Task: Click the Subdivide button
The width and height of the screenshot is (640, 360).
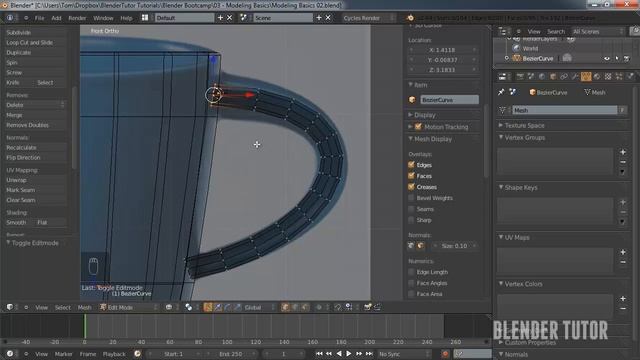Action: tap(35, 32)
